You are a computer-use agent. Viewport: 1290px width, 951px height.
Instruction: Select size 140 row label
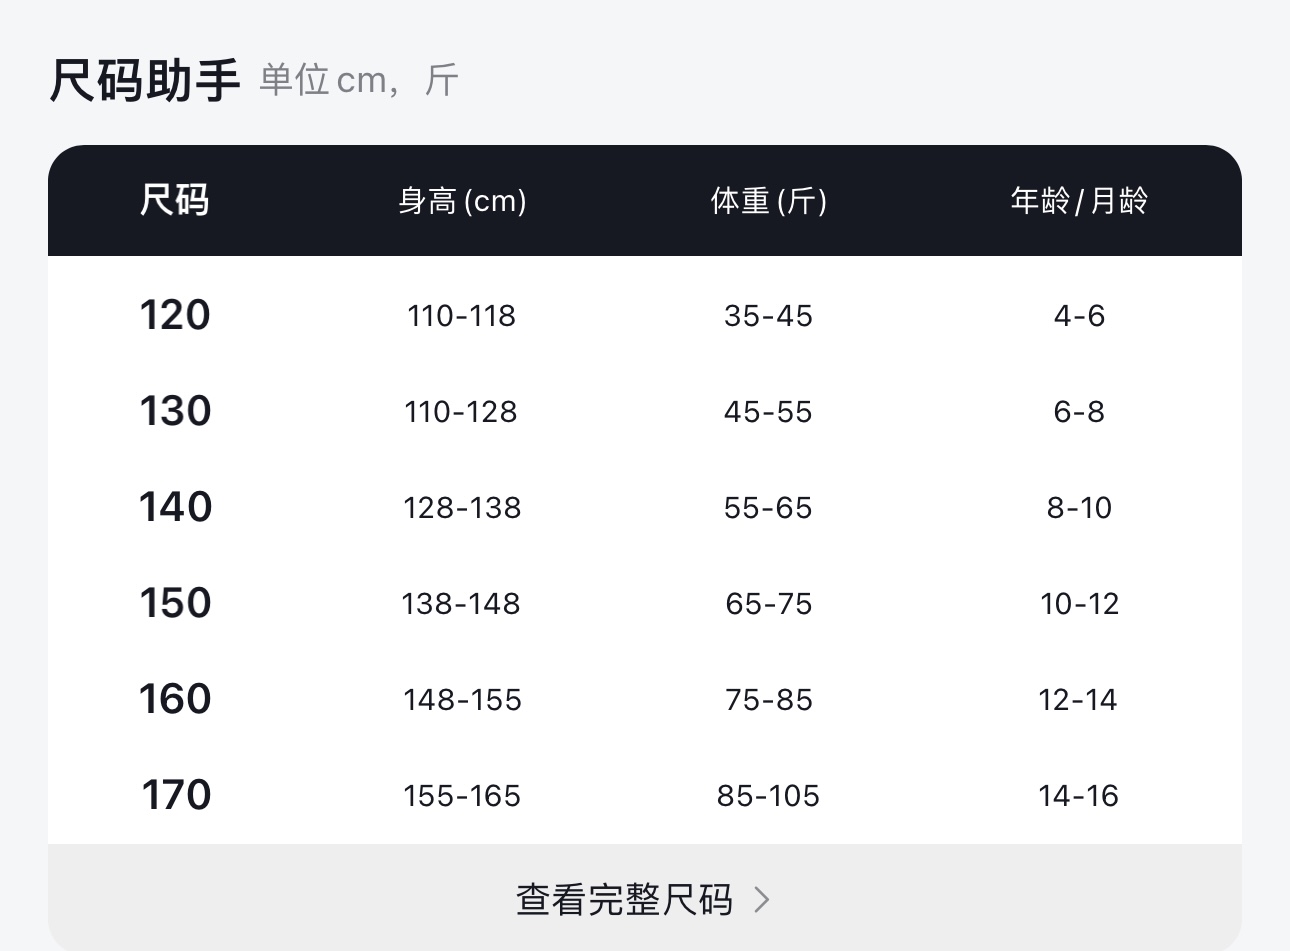click(175, 507)
